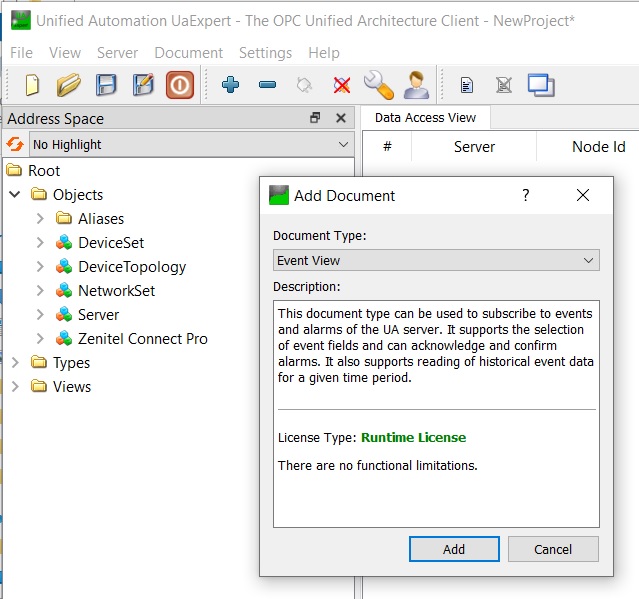Click the blue minus Remove Server icon
Image resolution: width=639 pixels, height=599 pixels.
click(267, 85)
